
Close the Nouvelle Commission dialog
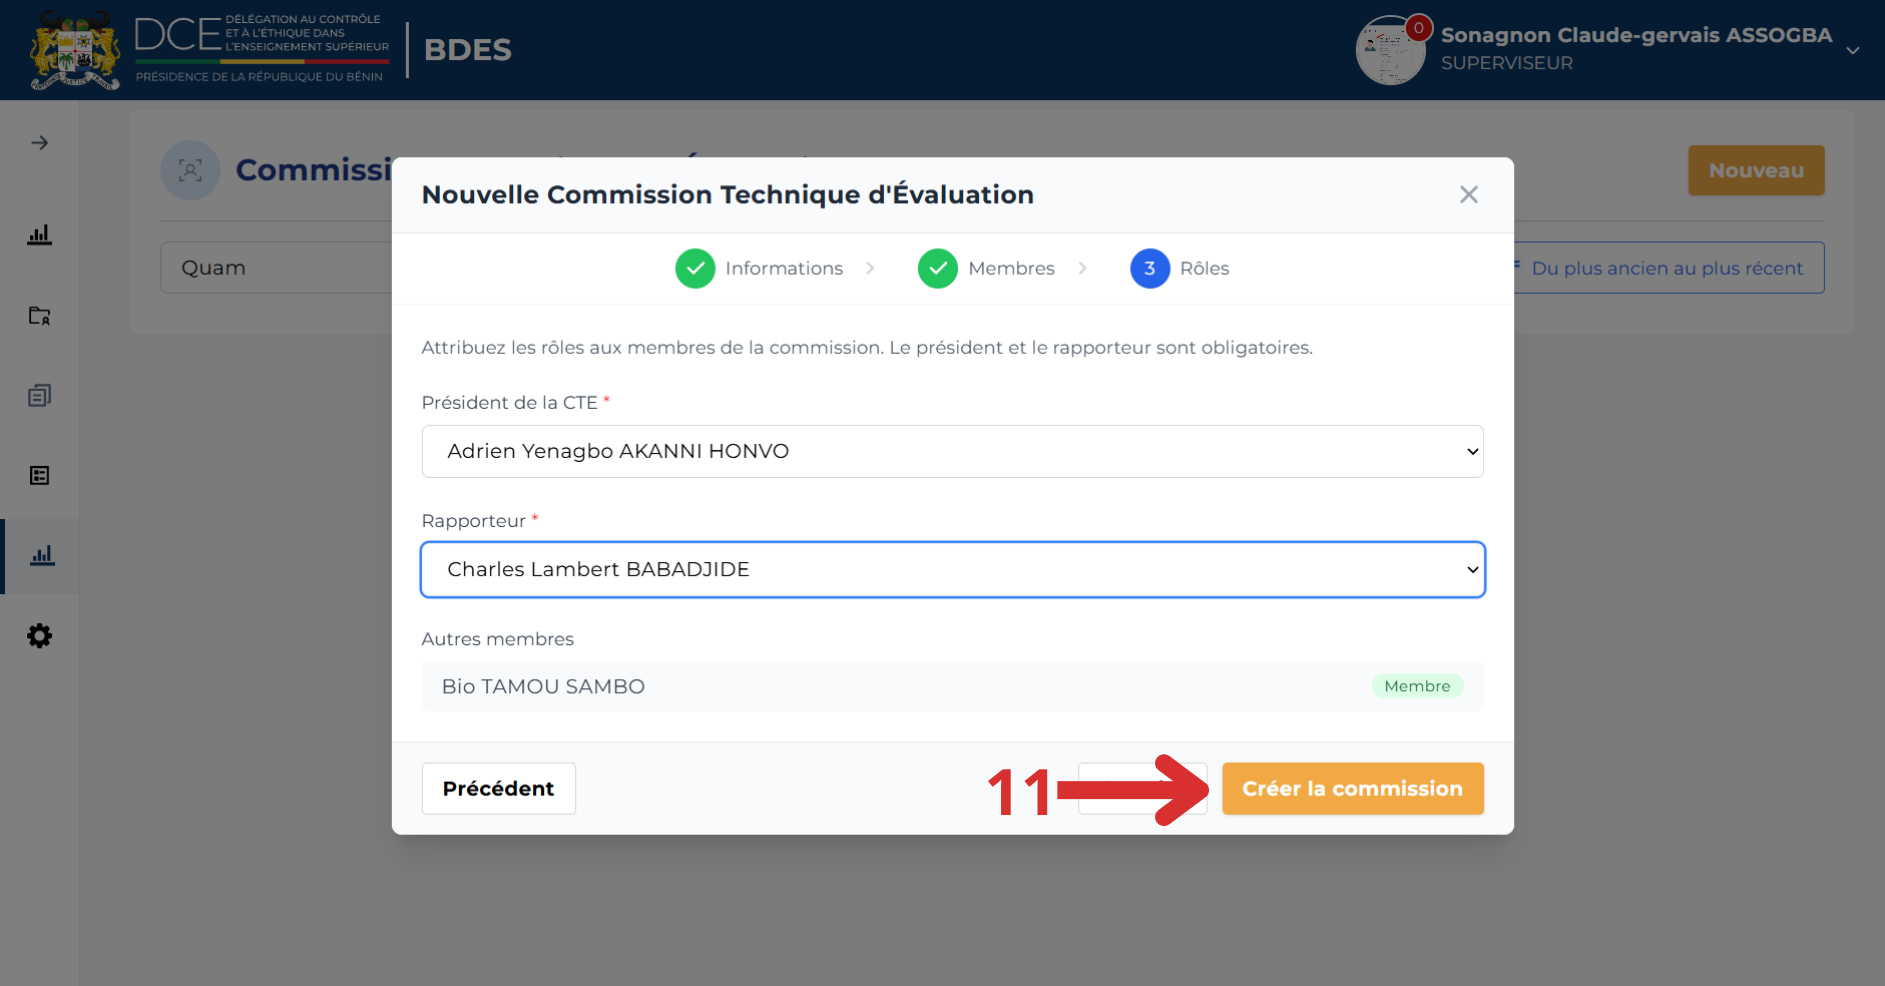point(1468,195)
